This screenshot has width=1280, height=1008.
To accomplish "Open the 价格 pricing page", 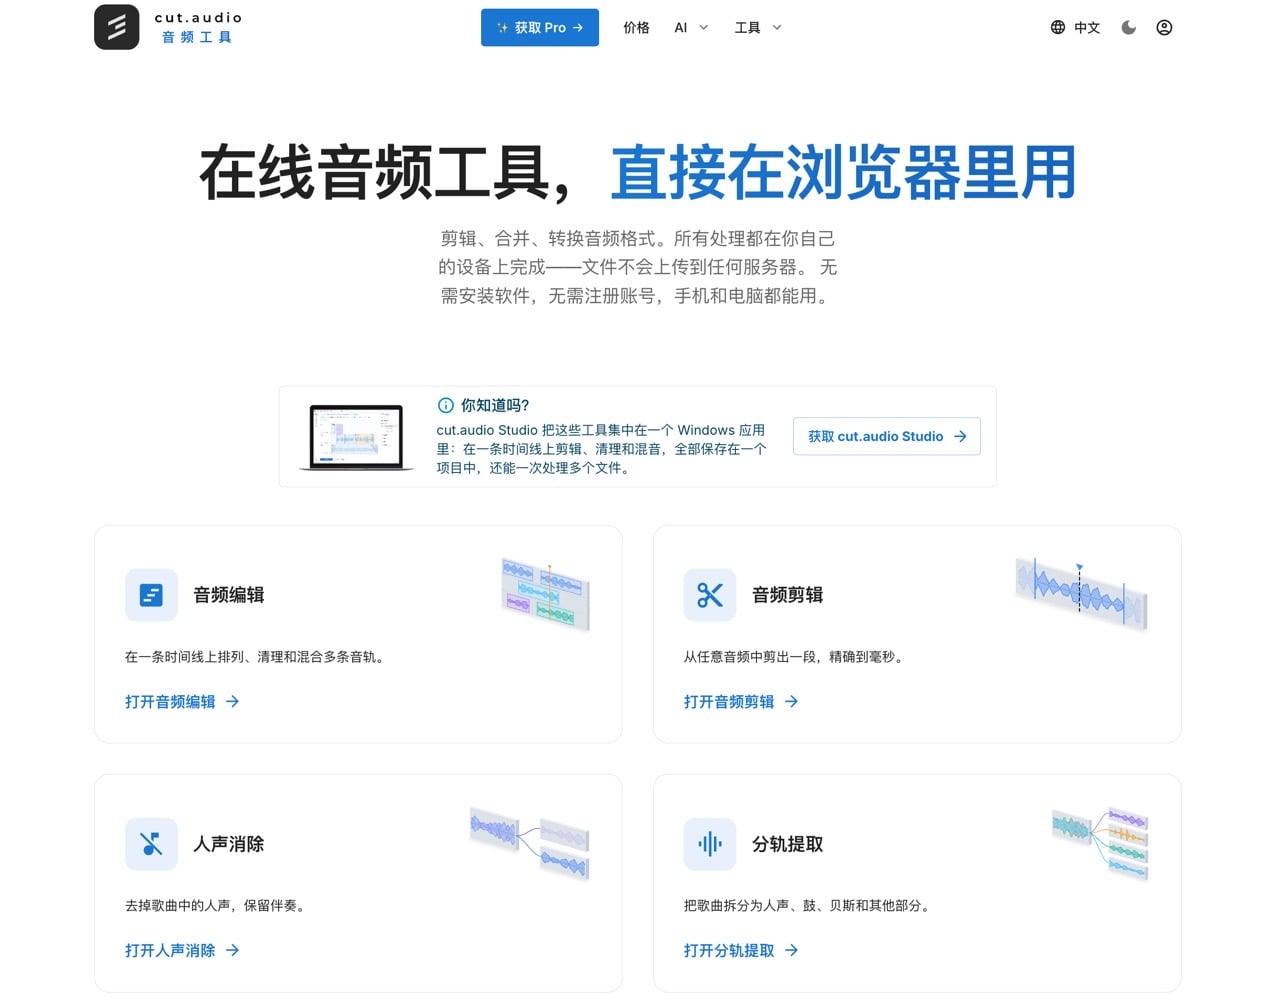I will pyautogui.click(x=636, y=27).
